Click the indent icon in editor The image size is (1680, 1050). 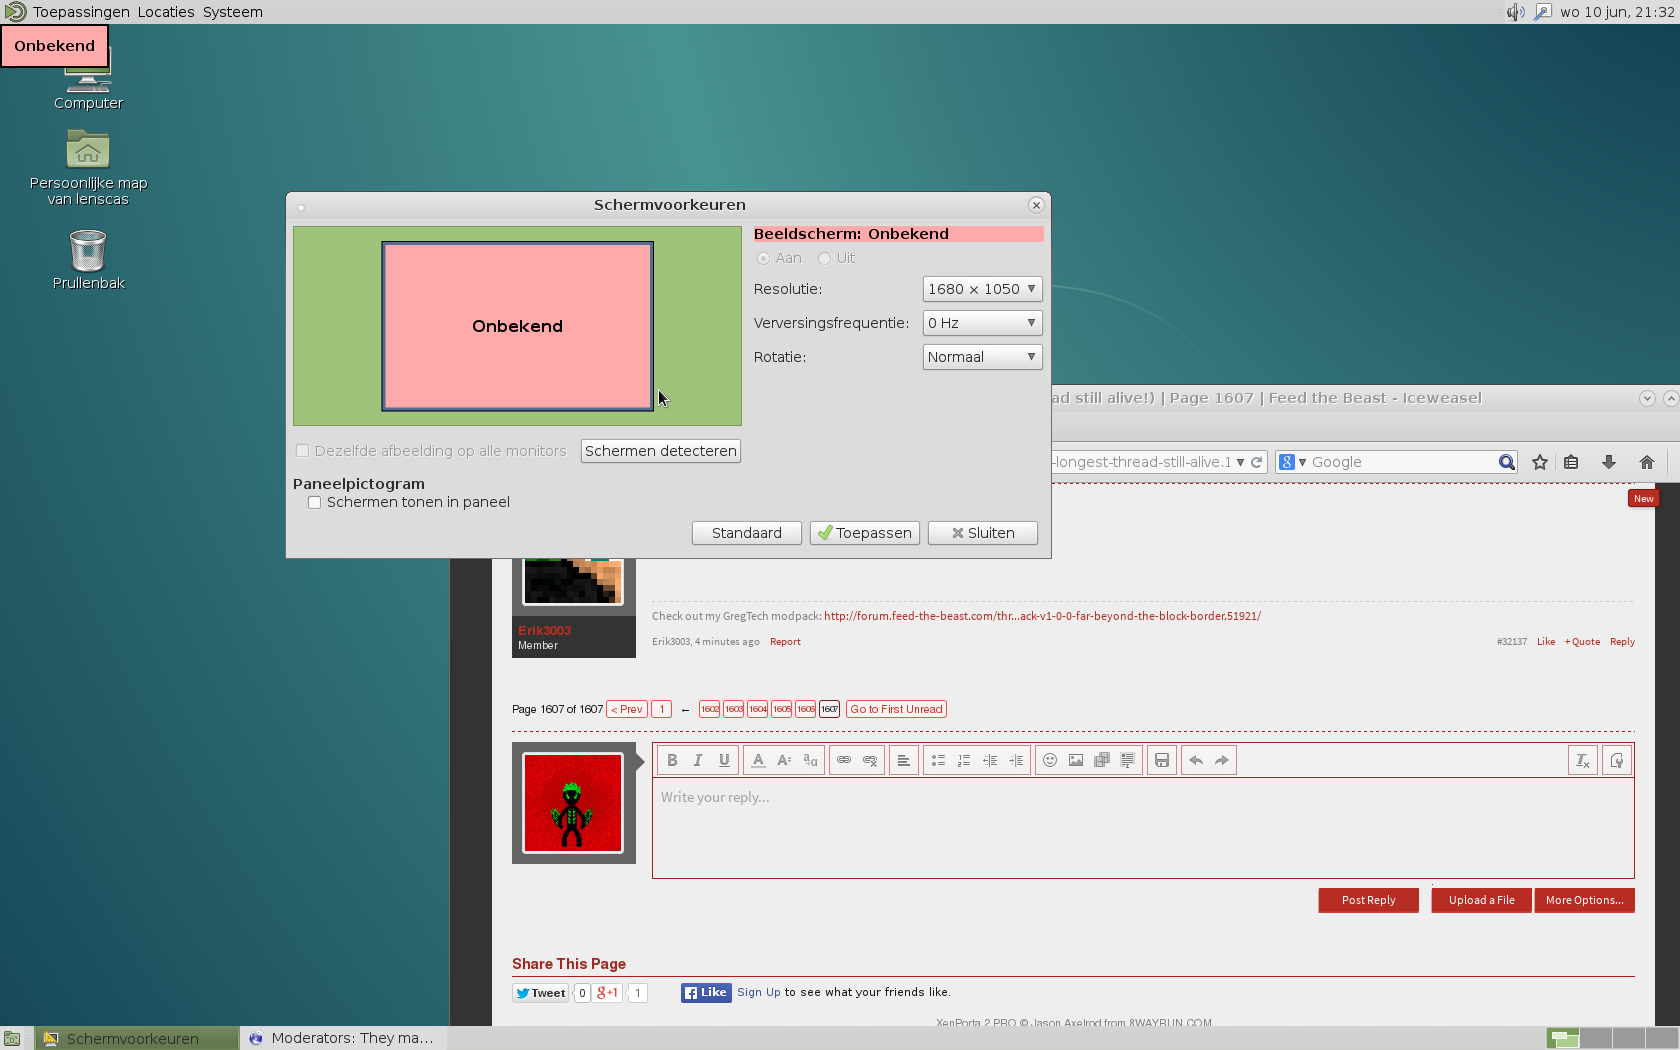1016,760
